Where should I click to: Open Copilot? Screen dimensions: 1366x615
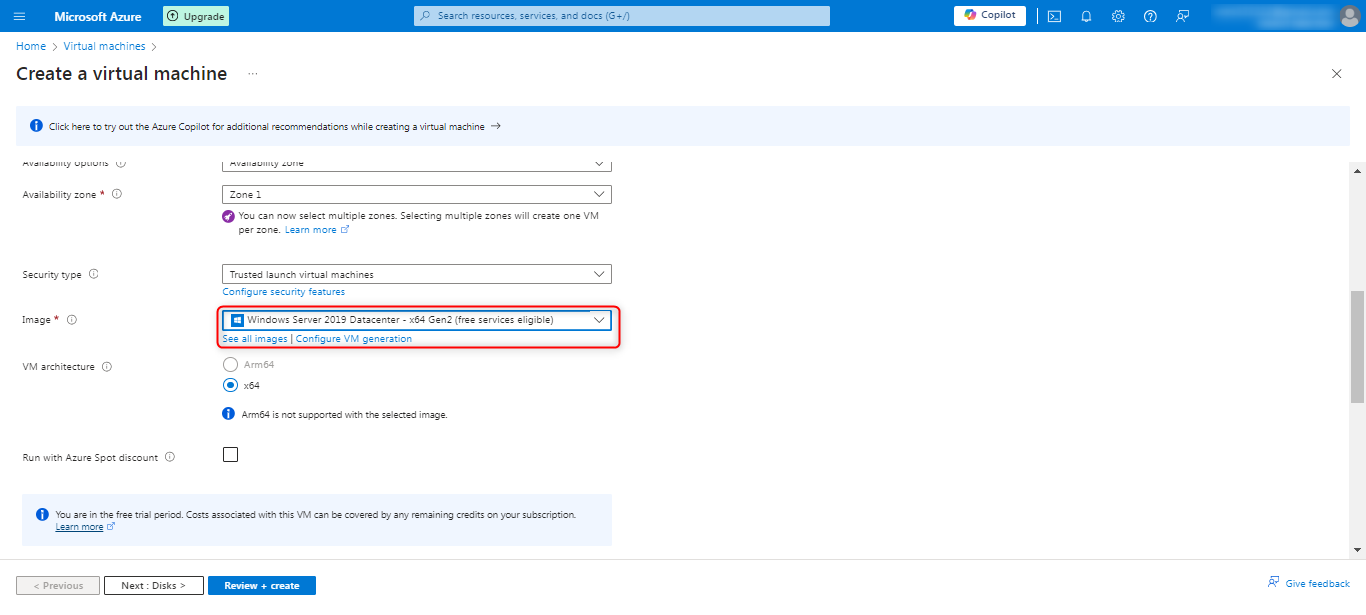coord(990,15)
